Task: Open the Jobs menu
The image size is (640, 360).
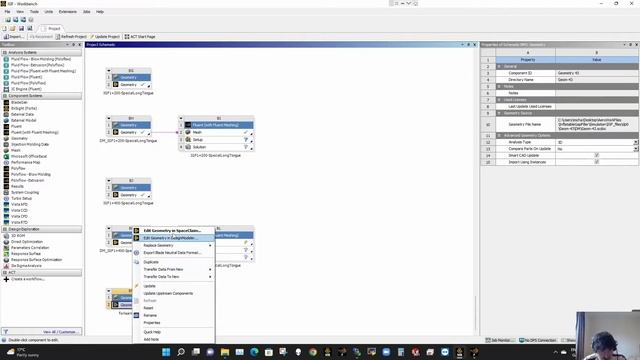Action: point(87,12)
